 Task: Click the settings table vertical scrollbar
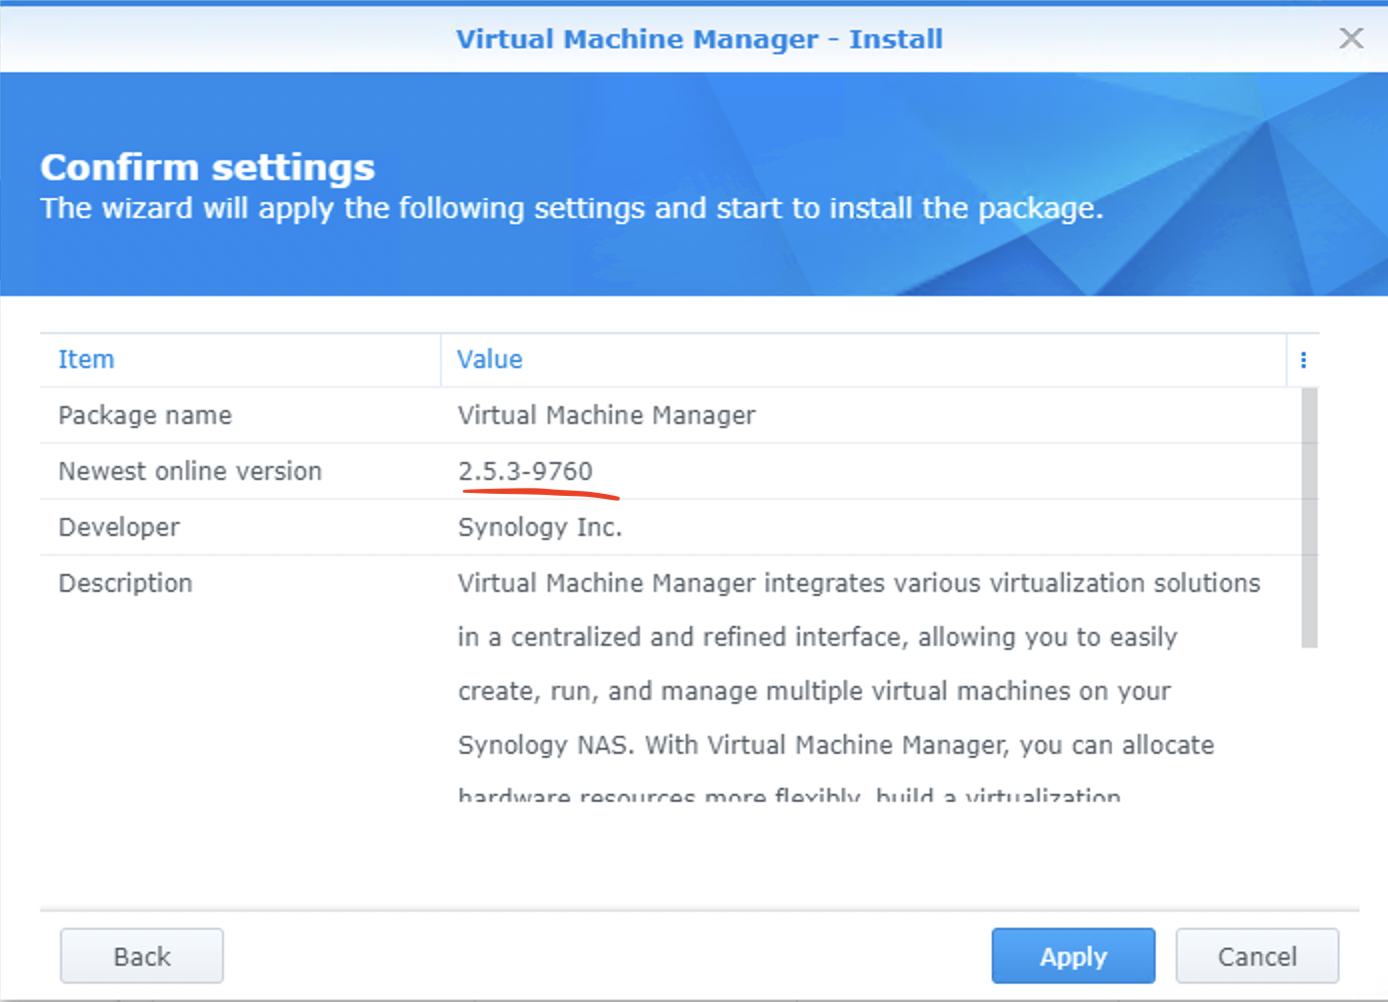tap(1309, 518)
